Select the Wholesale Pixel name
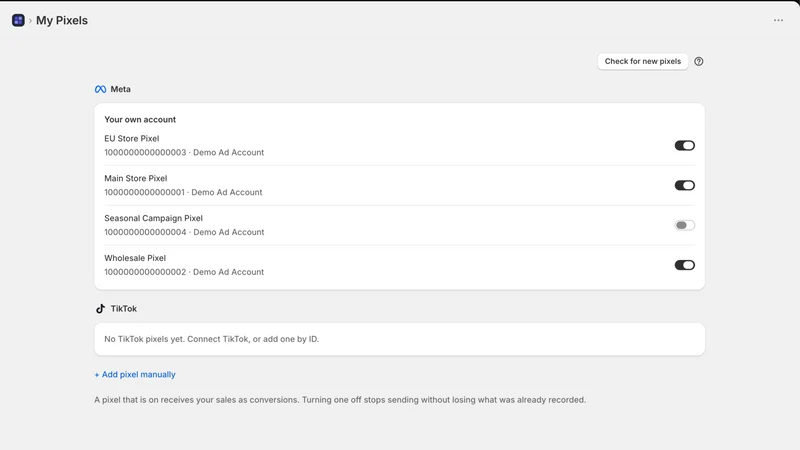 [x=135, y=258]
